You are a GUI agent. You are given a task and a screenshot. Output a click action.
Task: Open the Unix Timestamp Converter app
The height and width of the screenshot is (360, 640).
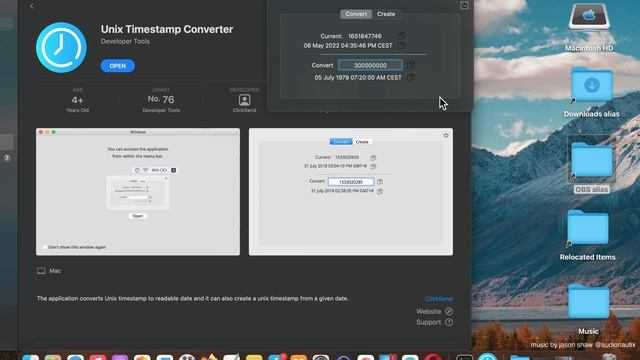(x=118, y=66)
